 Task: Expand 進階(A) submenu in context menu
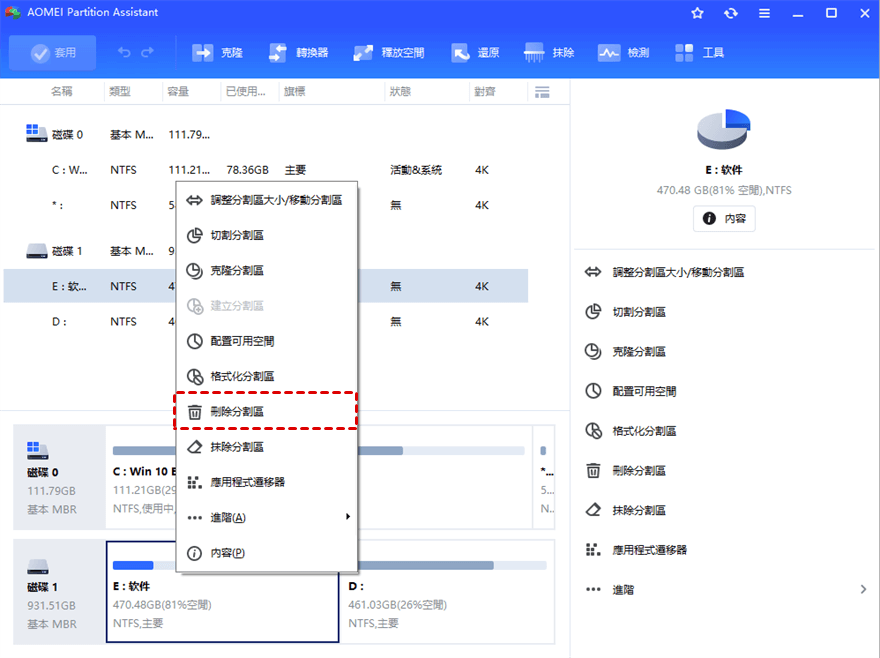(x=267, y=518)
